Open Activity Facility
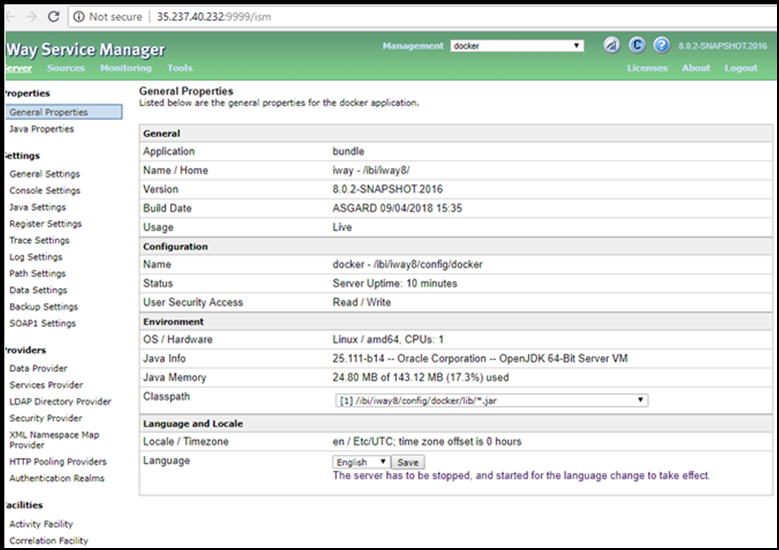 tap(41, 524)
